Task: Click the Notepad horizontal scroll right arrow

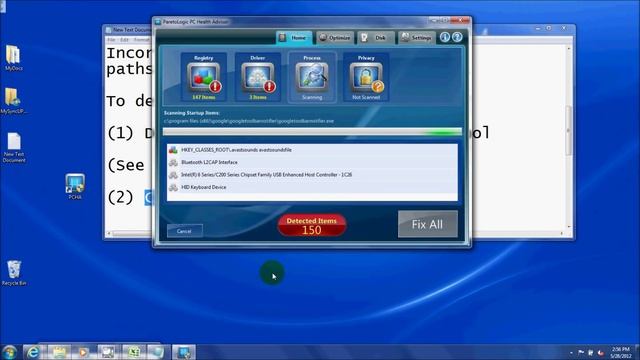Action: (x=561, y=233)
